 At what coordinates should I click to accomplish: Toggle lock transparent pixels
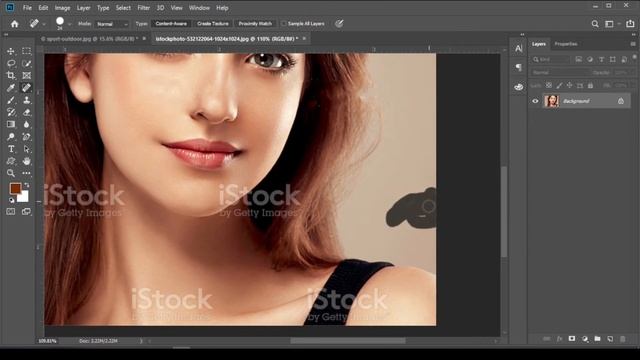(549, 85)
